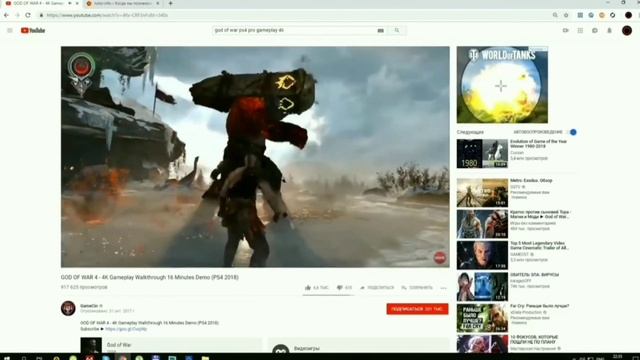This screenshot has height=360, width=640.
Task: Open the notifications bell
Action: pos(609,31)
